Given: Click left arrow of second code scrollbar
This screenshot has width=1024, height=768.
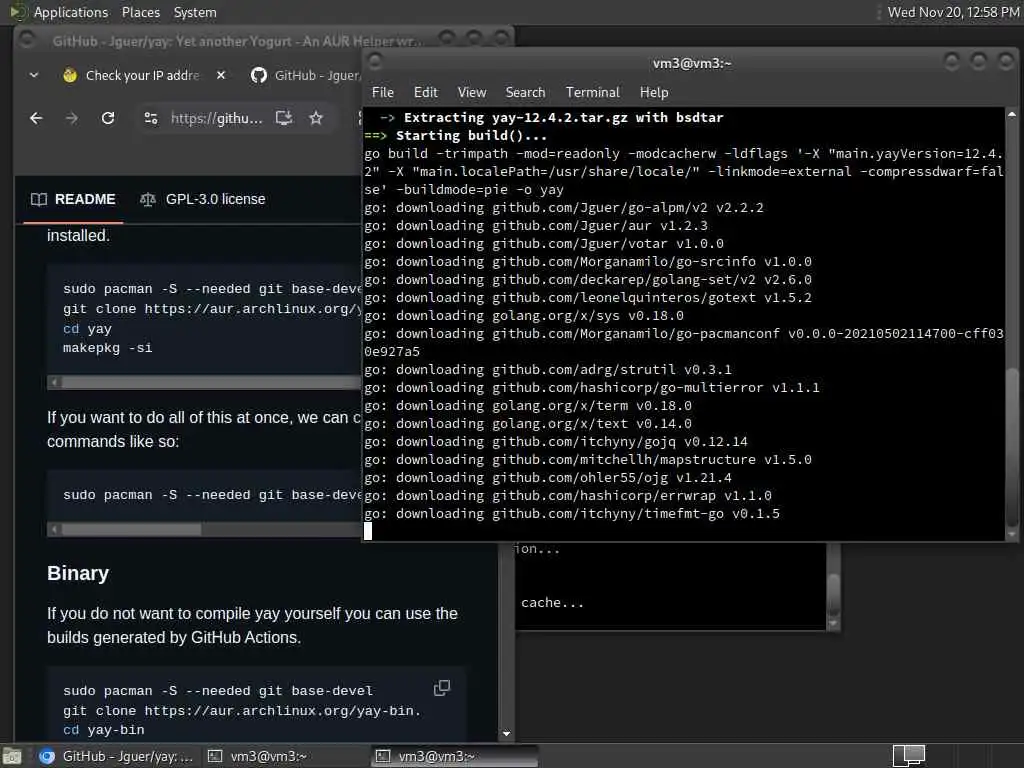Looking at the screenshot, I should (54, 529).
